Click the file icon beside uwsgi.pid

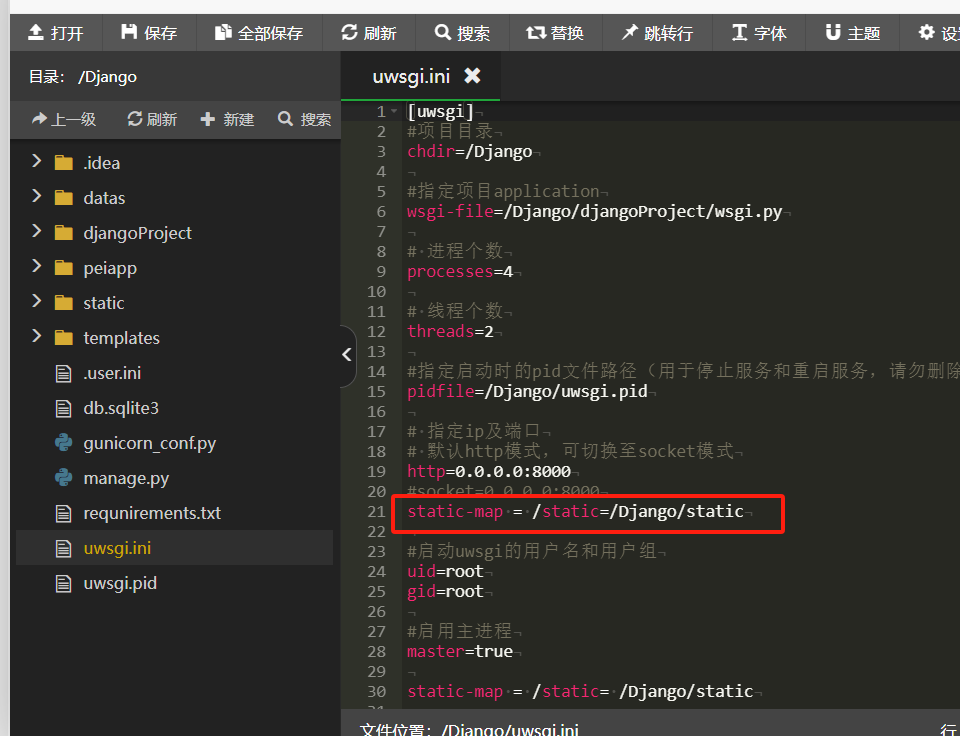(x=64, y=584)
